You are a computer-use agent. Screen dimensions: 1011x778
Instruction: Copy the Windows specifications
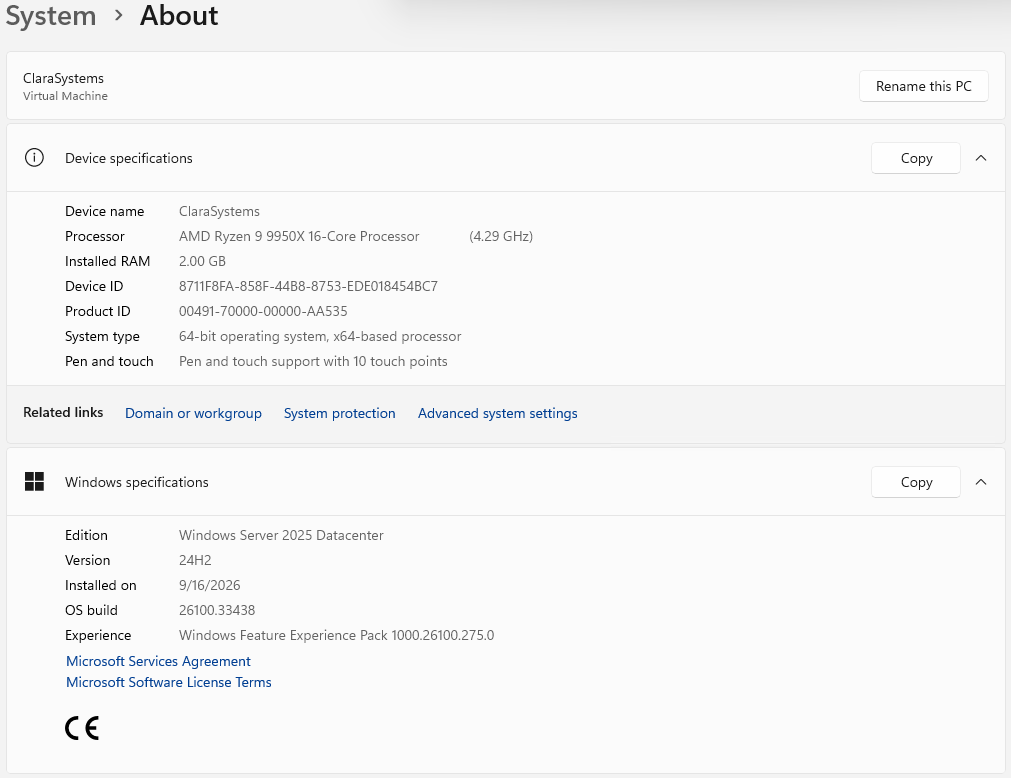click(x=916, y=482)
